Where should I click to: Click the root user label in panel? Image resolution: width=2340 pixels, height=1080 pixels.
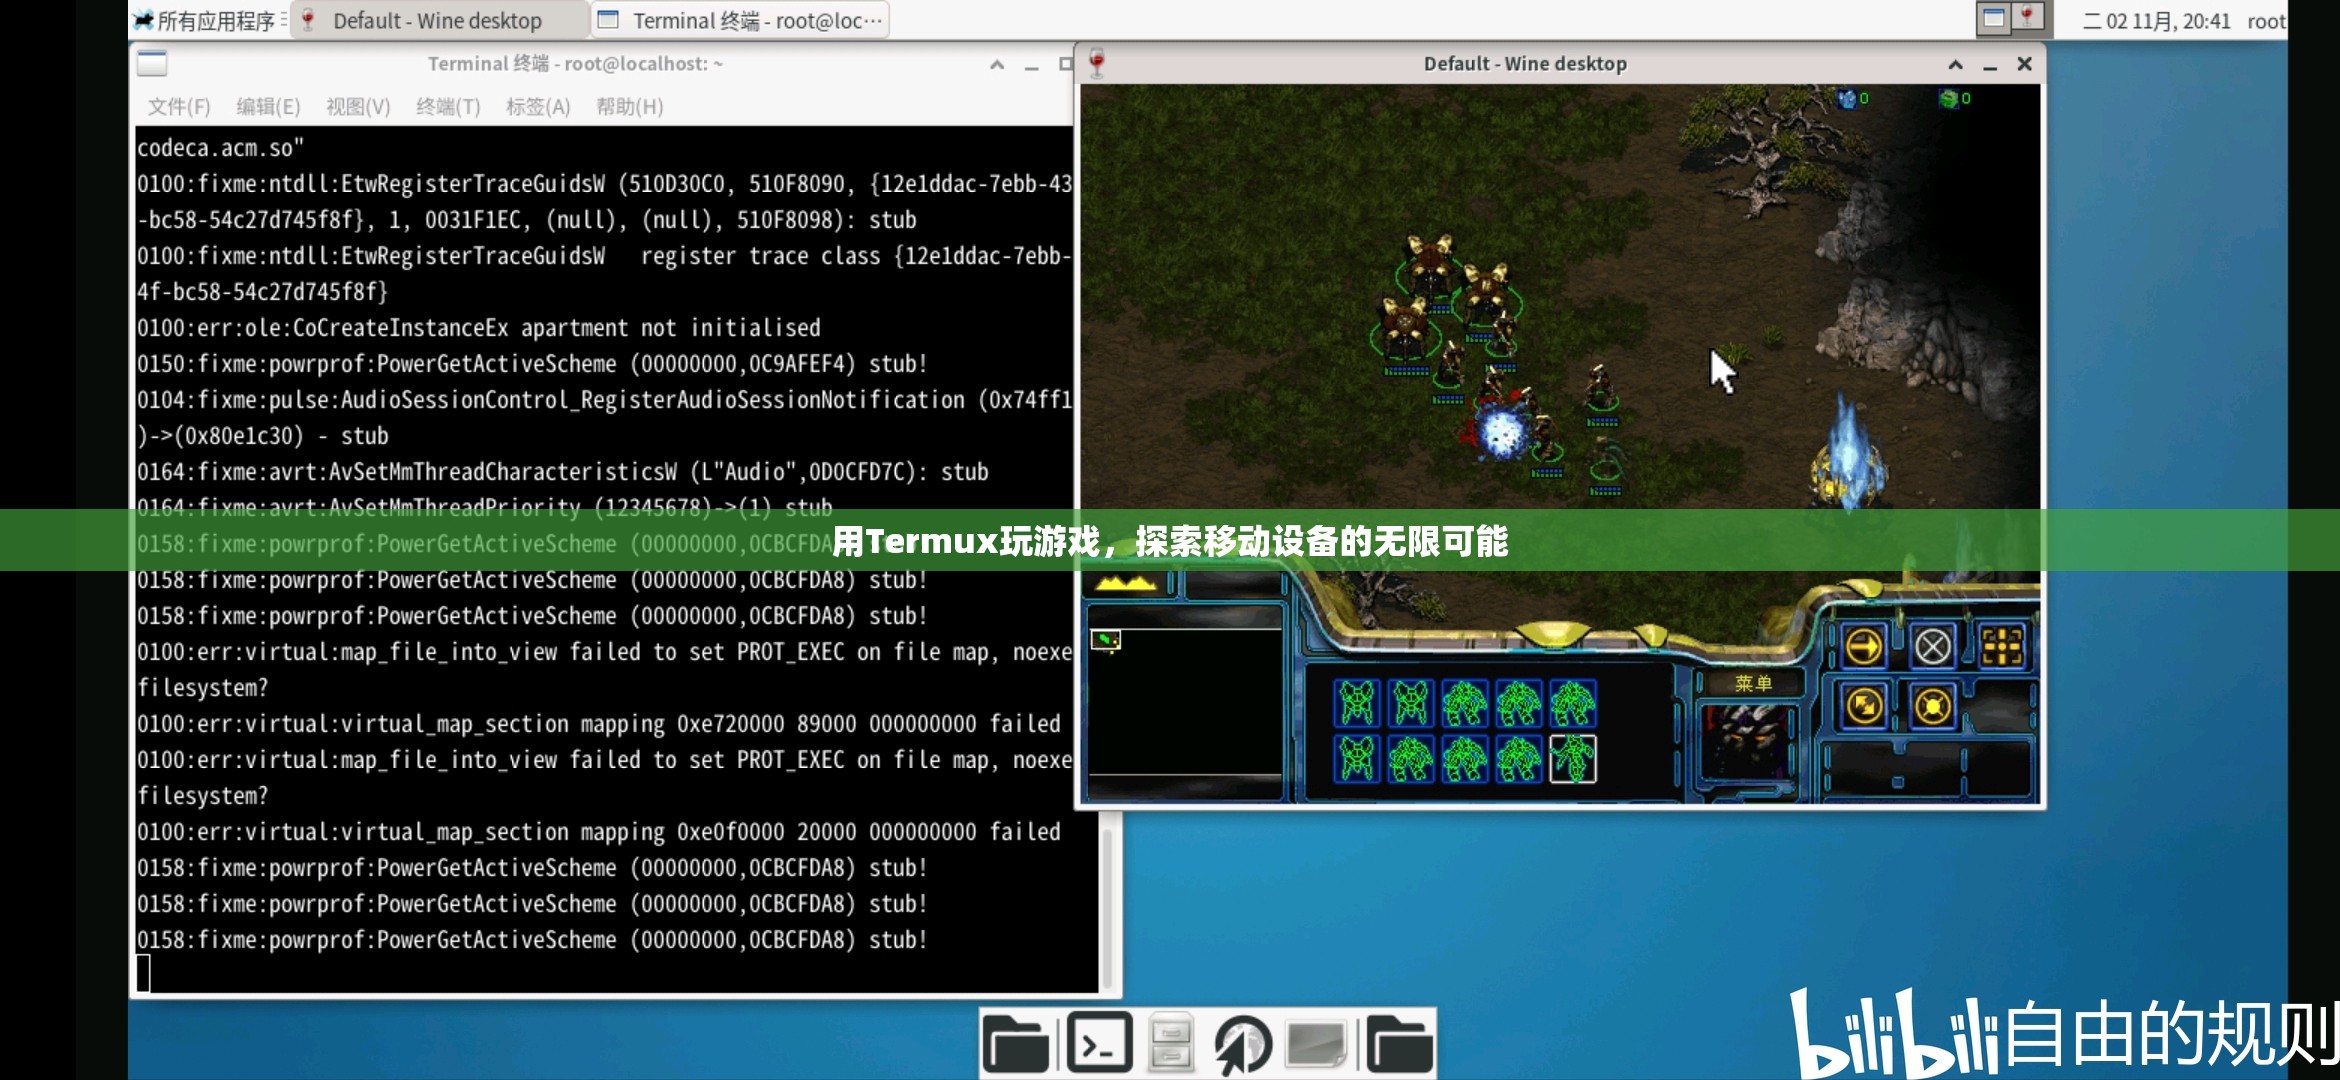point(2266,21)
